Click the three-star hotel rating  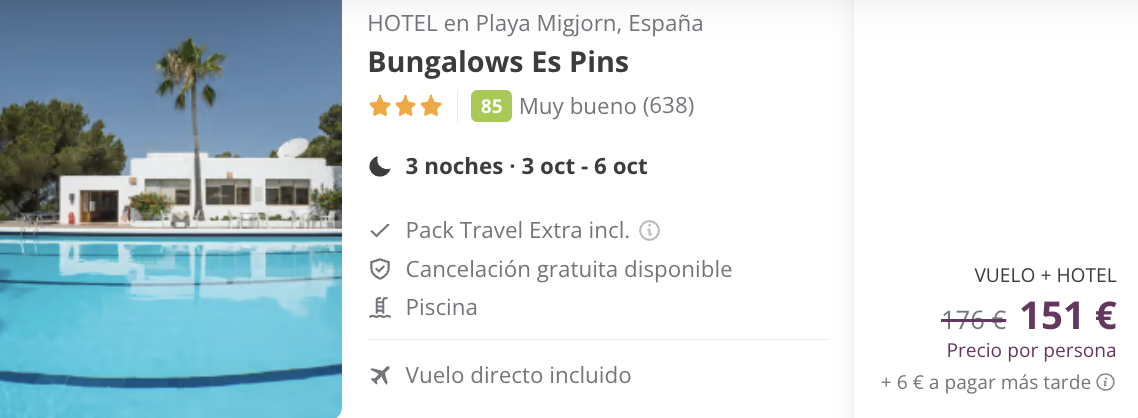point(406,107)
